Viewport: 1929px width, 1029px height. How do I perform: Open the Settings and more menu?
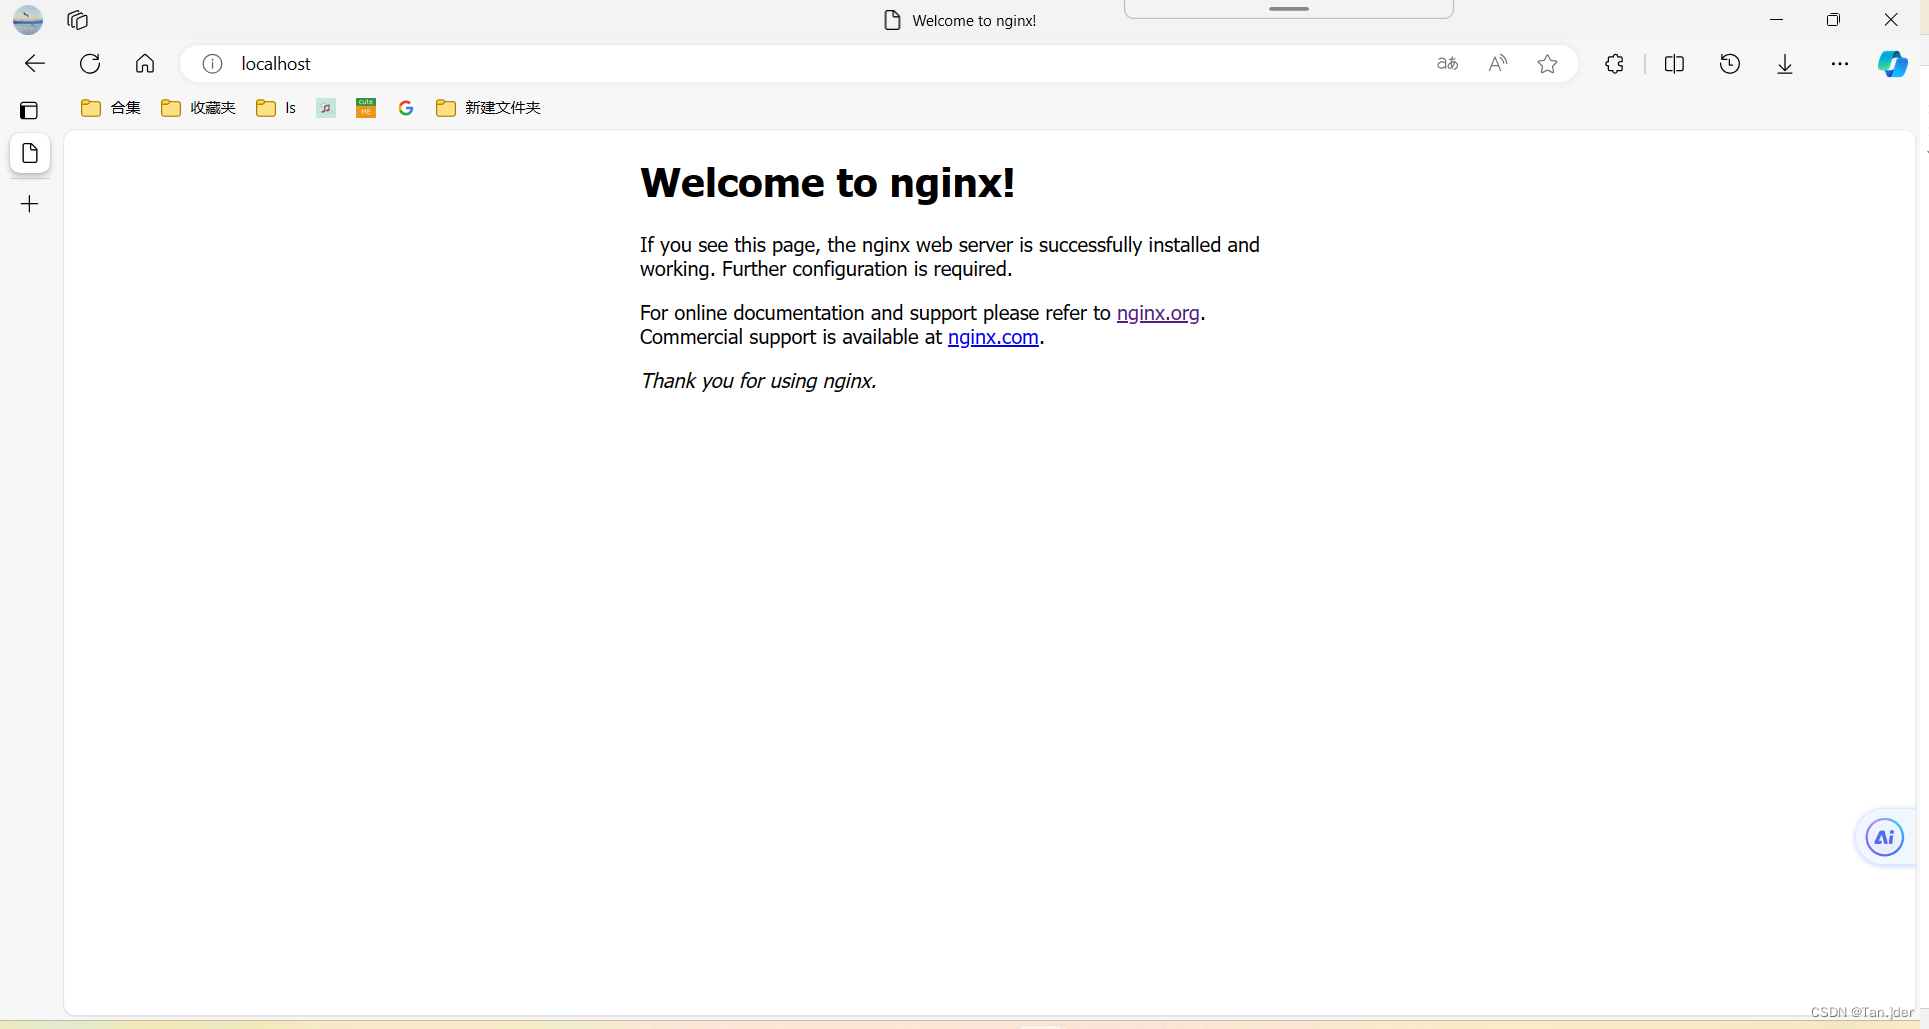[x=1840, y=64]
